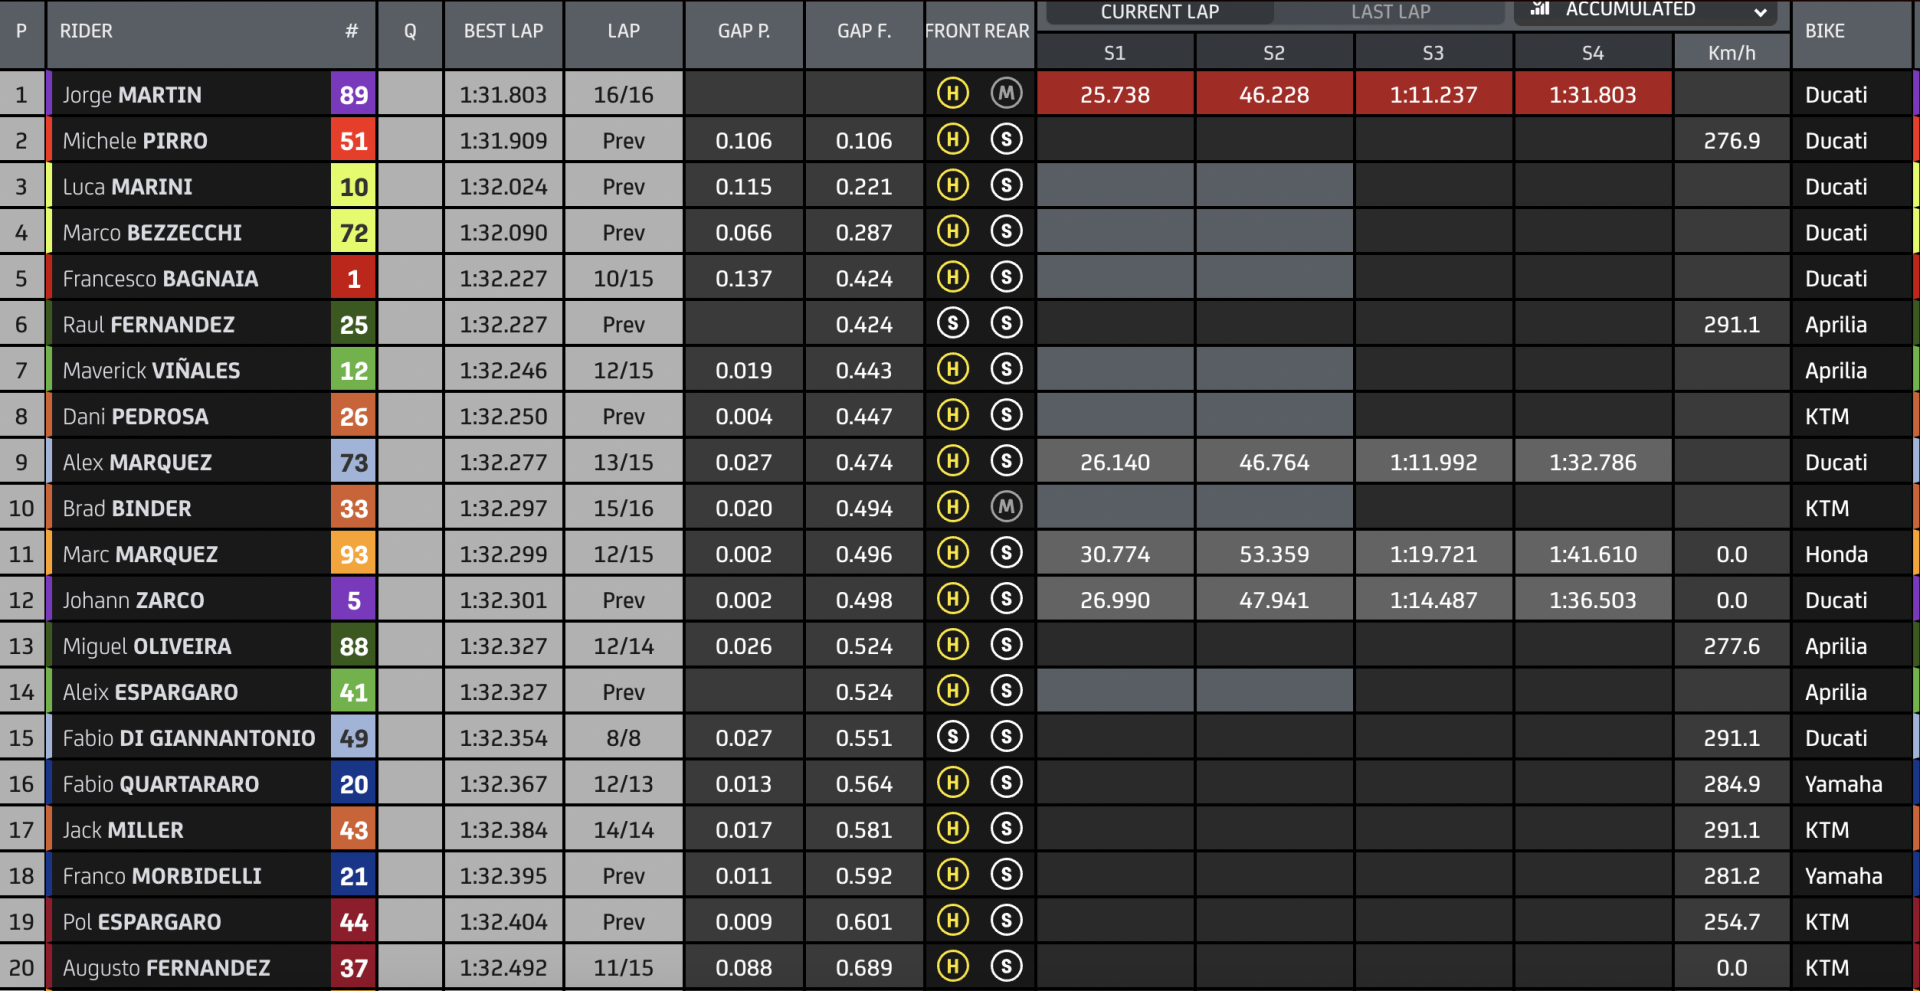
Task: Click Jack Miller's rear soft tyre icon
Action: pyautogui.click(x=1006, y=830)
